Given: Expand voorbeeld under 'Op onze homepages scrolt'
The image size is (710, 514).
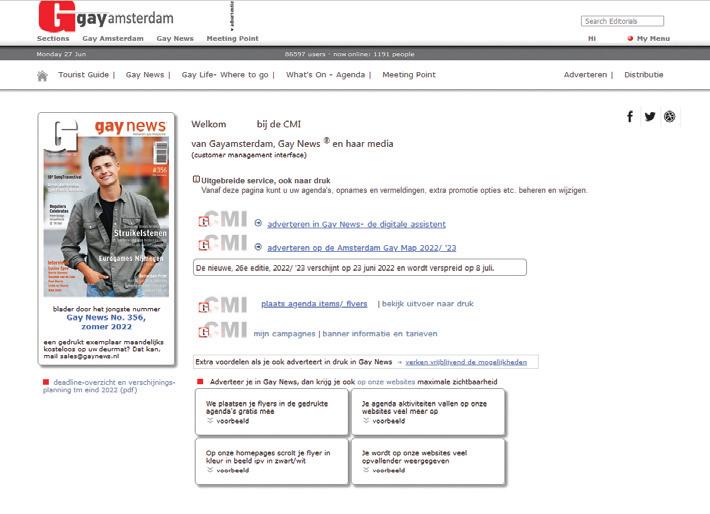Looking at the screenshot, I should [x=228, y=471].
